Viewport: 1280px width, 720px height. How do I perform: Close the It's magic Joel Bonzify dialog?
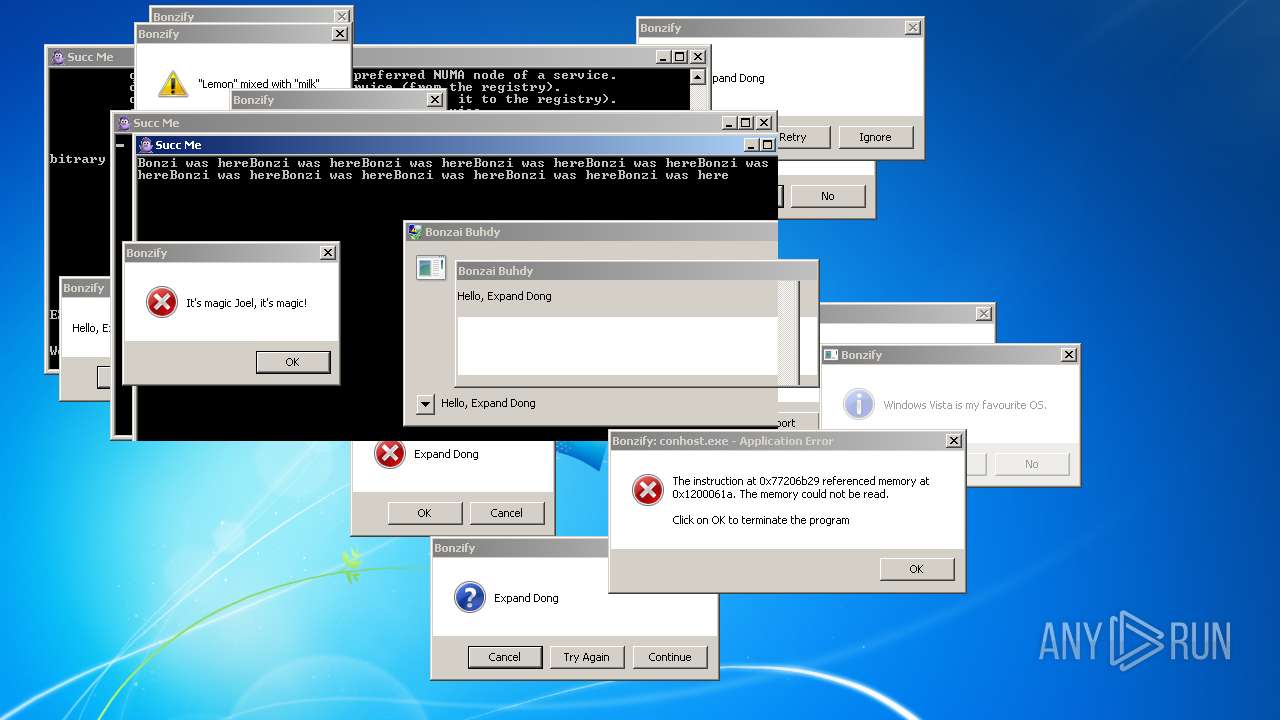coord(328,253)
